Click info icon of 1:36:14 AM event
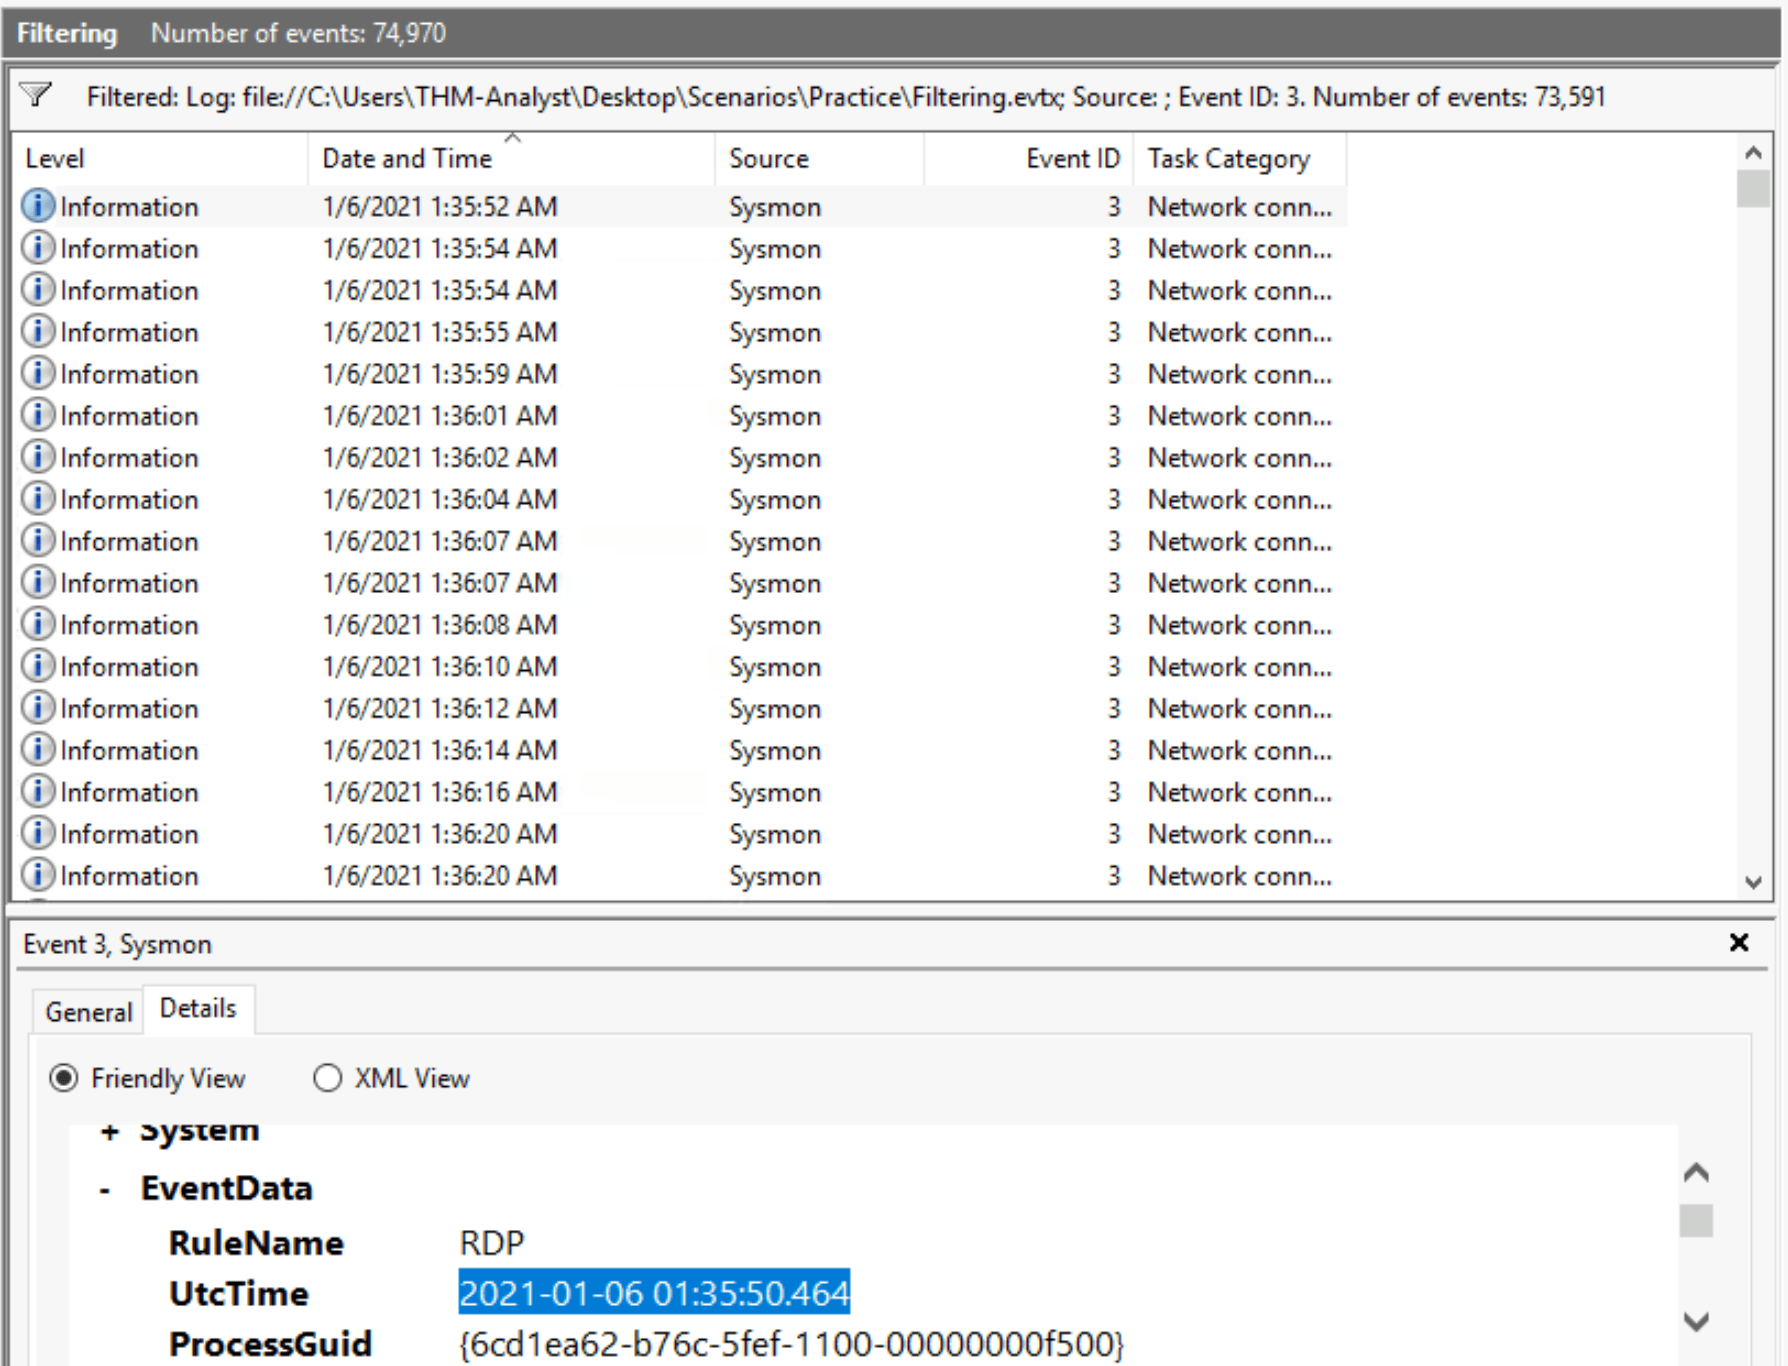The width and height of the screenshot is (1788, 1366). (37, 749)
